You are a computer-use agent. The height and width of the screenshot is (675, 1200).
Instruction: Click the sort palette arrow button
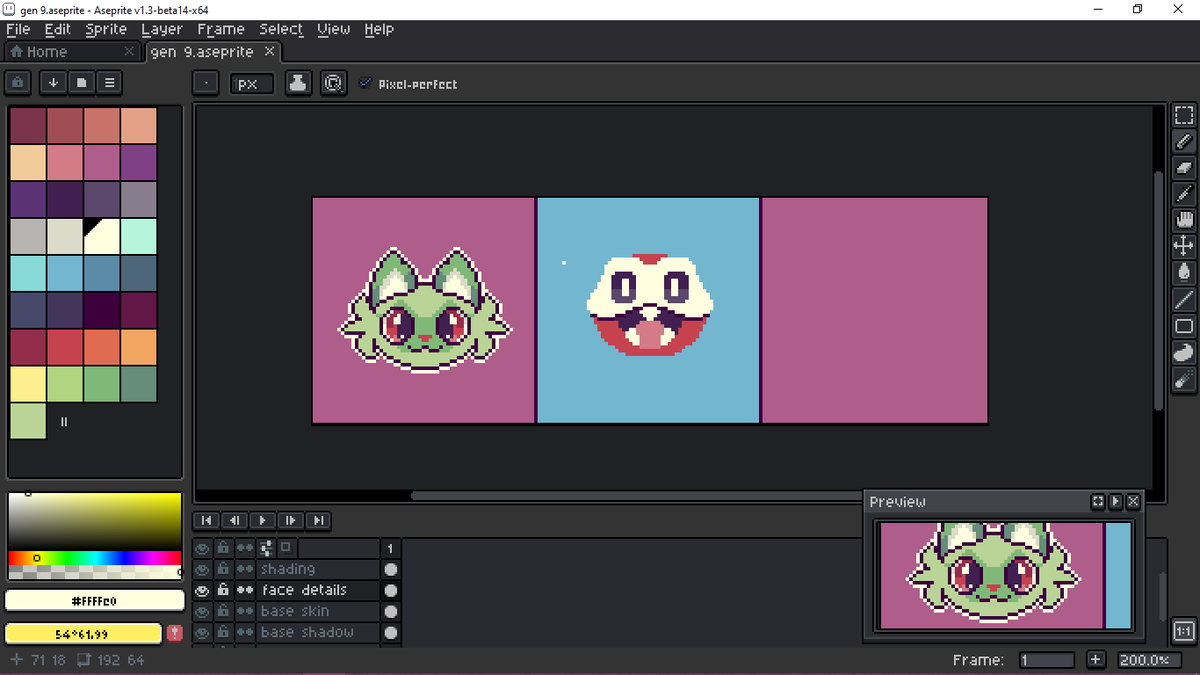[54, 83]
